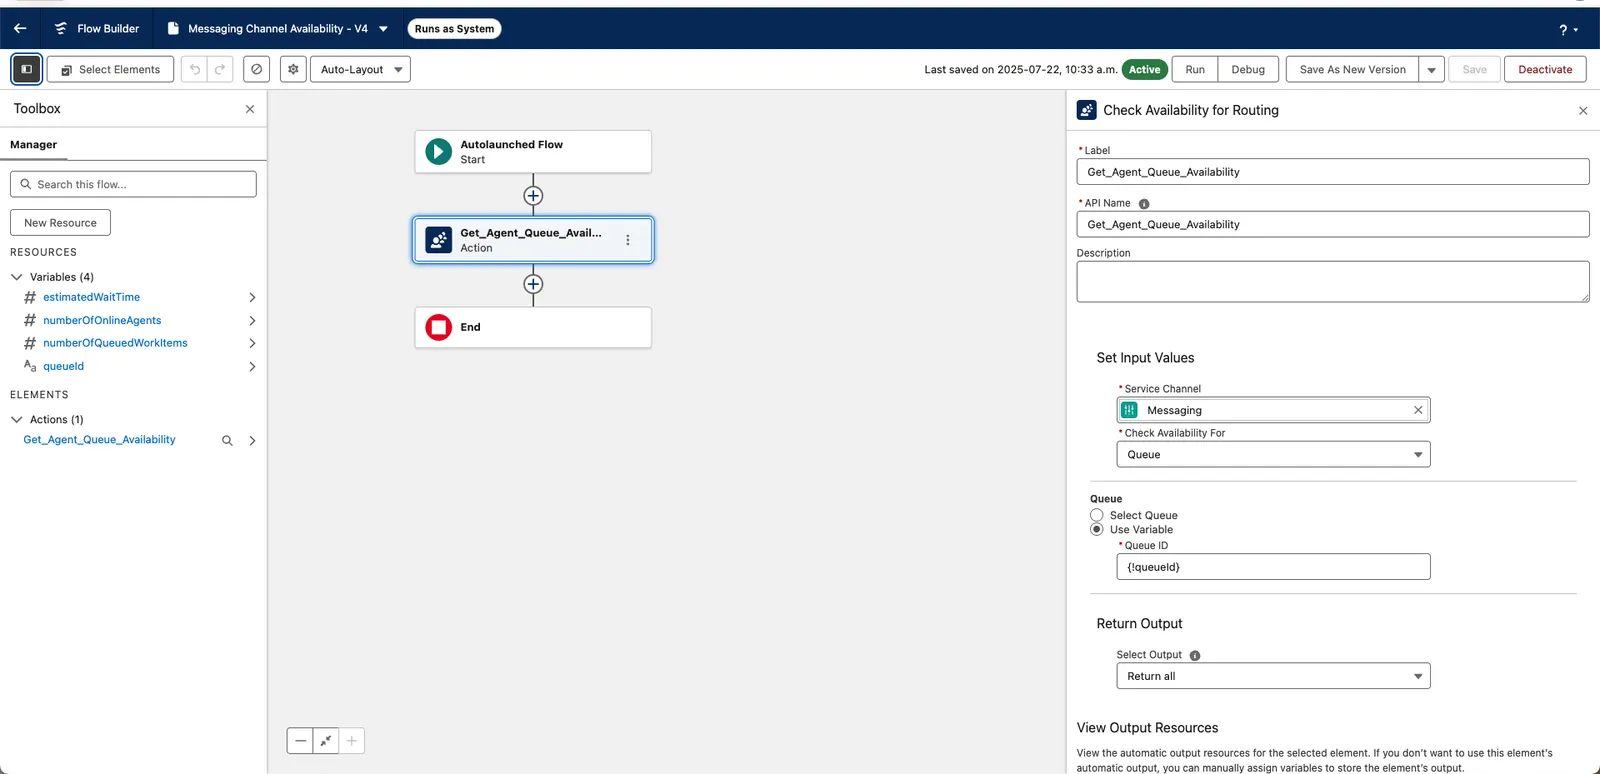Click Select Elements button
This screenshot has height=774, width=1600.
click(x=110, y=69)
